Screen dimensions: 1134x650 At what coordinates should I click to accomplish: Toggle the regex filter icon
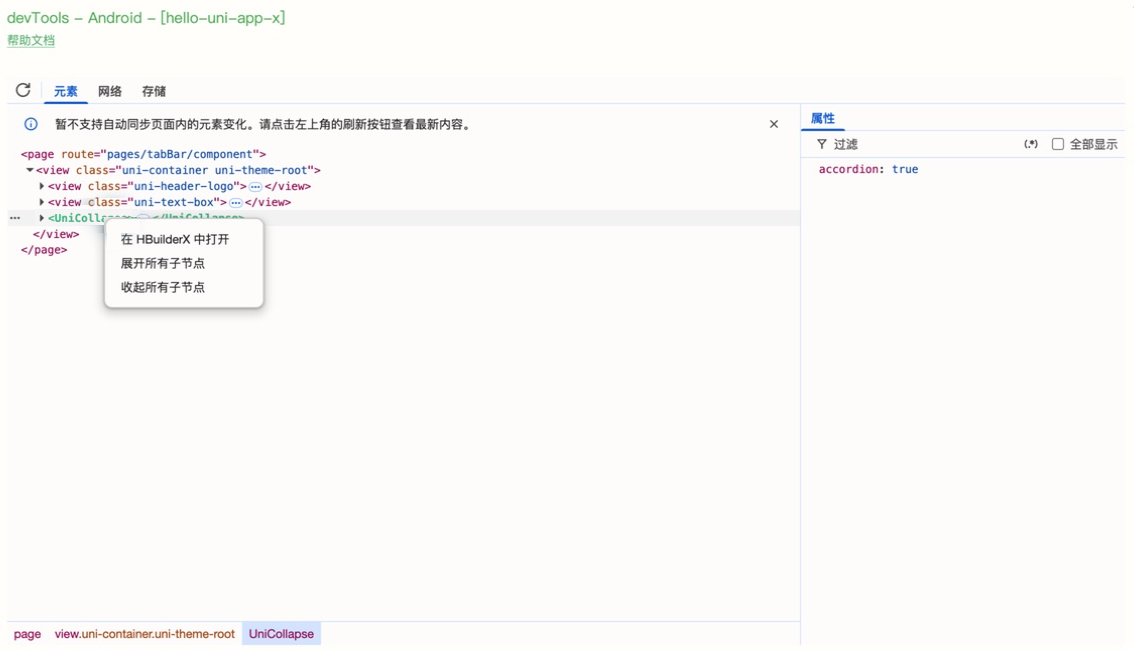point(1031,144)
